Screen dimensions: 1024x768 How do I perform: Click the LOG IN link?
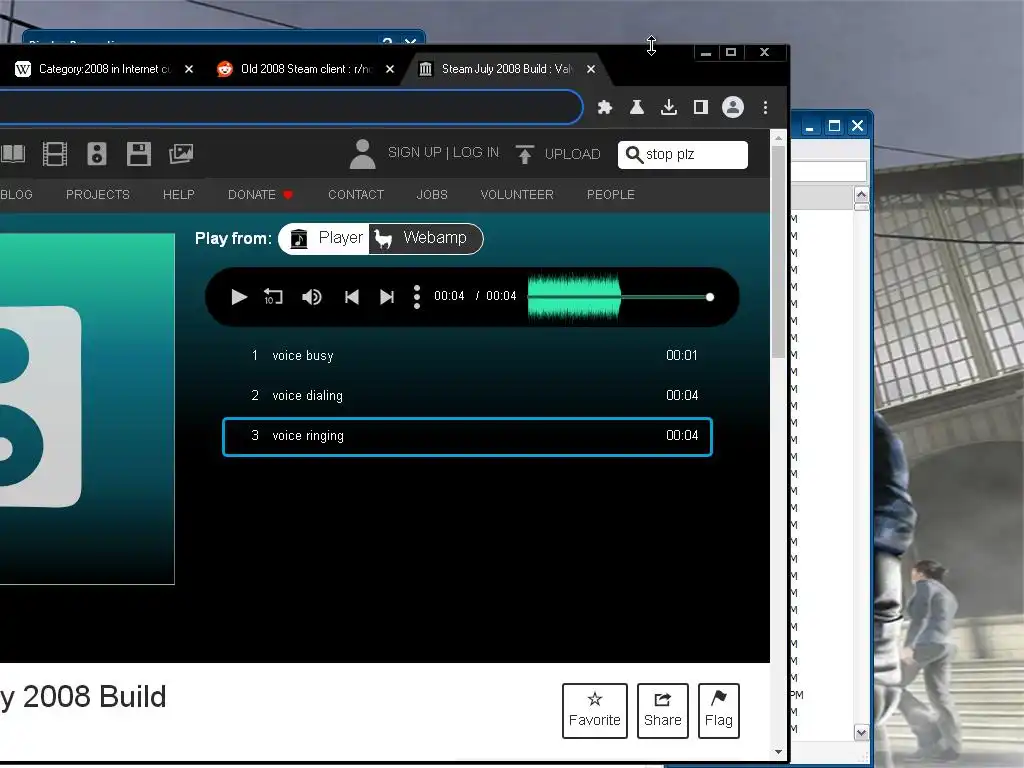[475, 153]
